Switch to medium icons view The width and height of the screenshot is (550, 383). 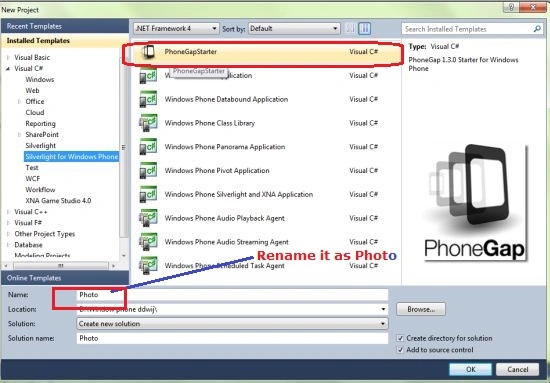pyautogui.click(x=364, y=28)
